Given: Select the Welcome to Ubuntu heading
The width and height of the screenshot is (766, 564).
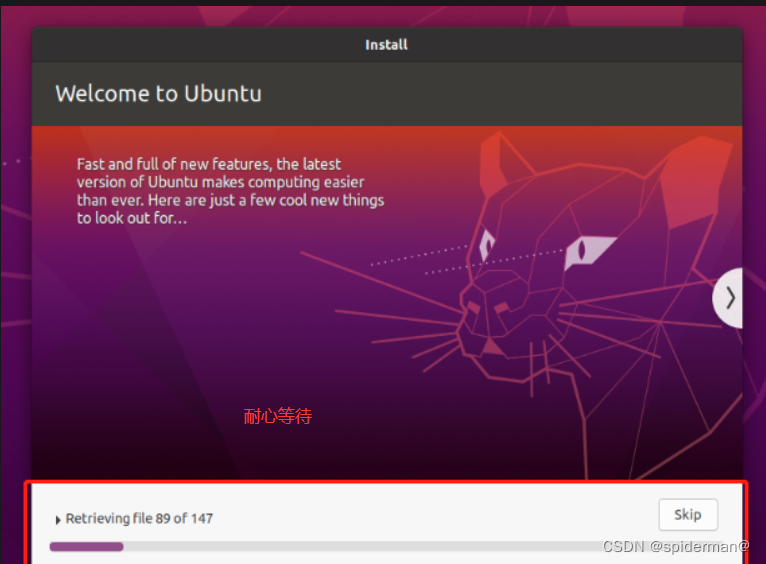Looking at the screenshot, I should tap(158, 94).
